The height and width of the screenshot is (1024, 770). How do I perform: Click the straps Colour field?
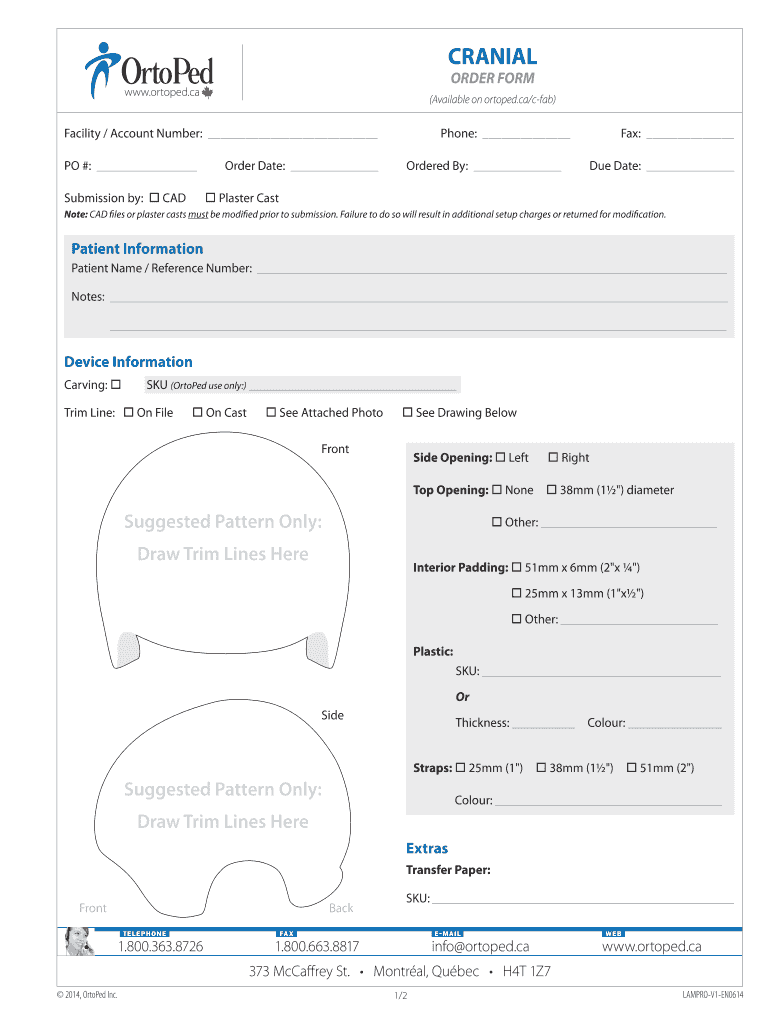click(x=608, y=800)
